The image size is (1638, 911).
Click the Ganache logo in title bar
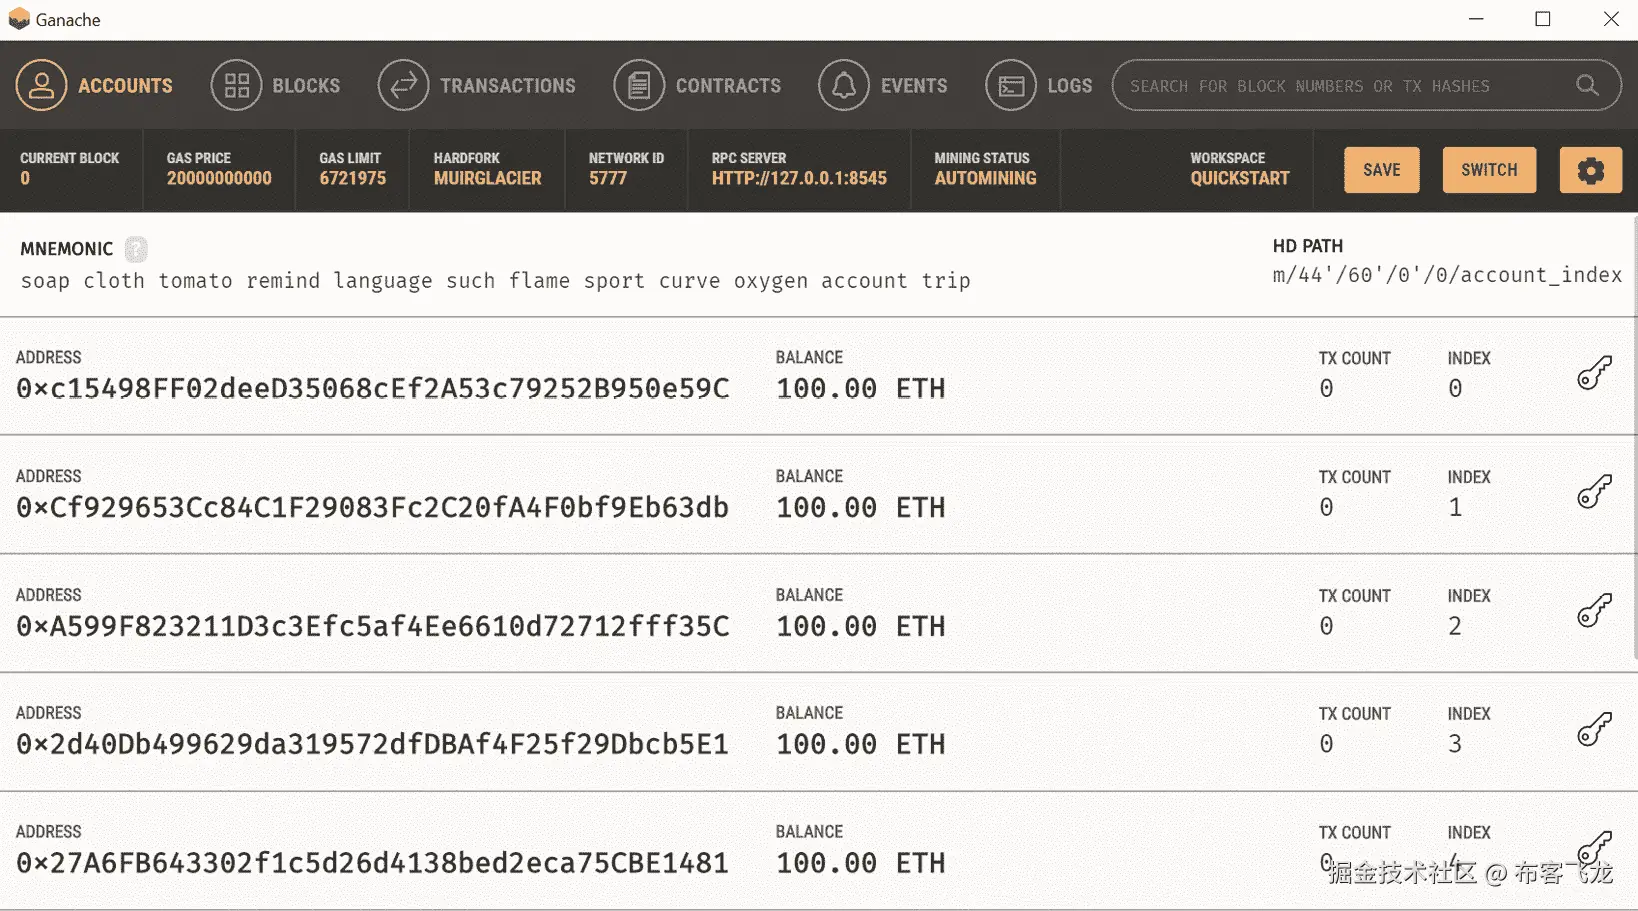coord(19,20)
